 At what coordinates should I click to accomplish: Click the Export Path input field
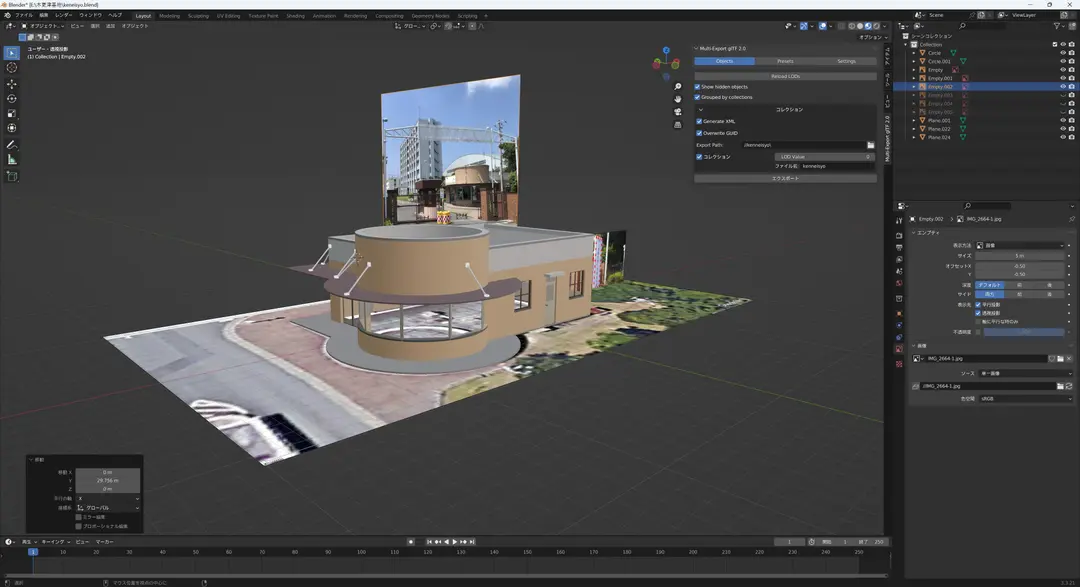click(803, 145)
